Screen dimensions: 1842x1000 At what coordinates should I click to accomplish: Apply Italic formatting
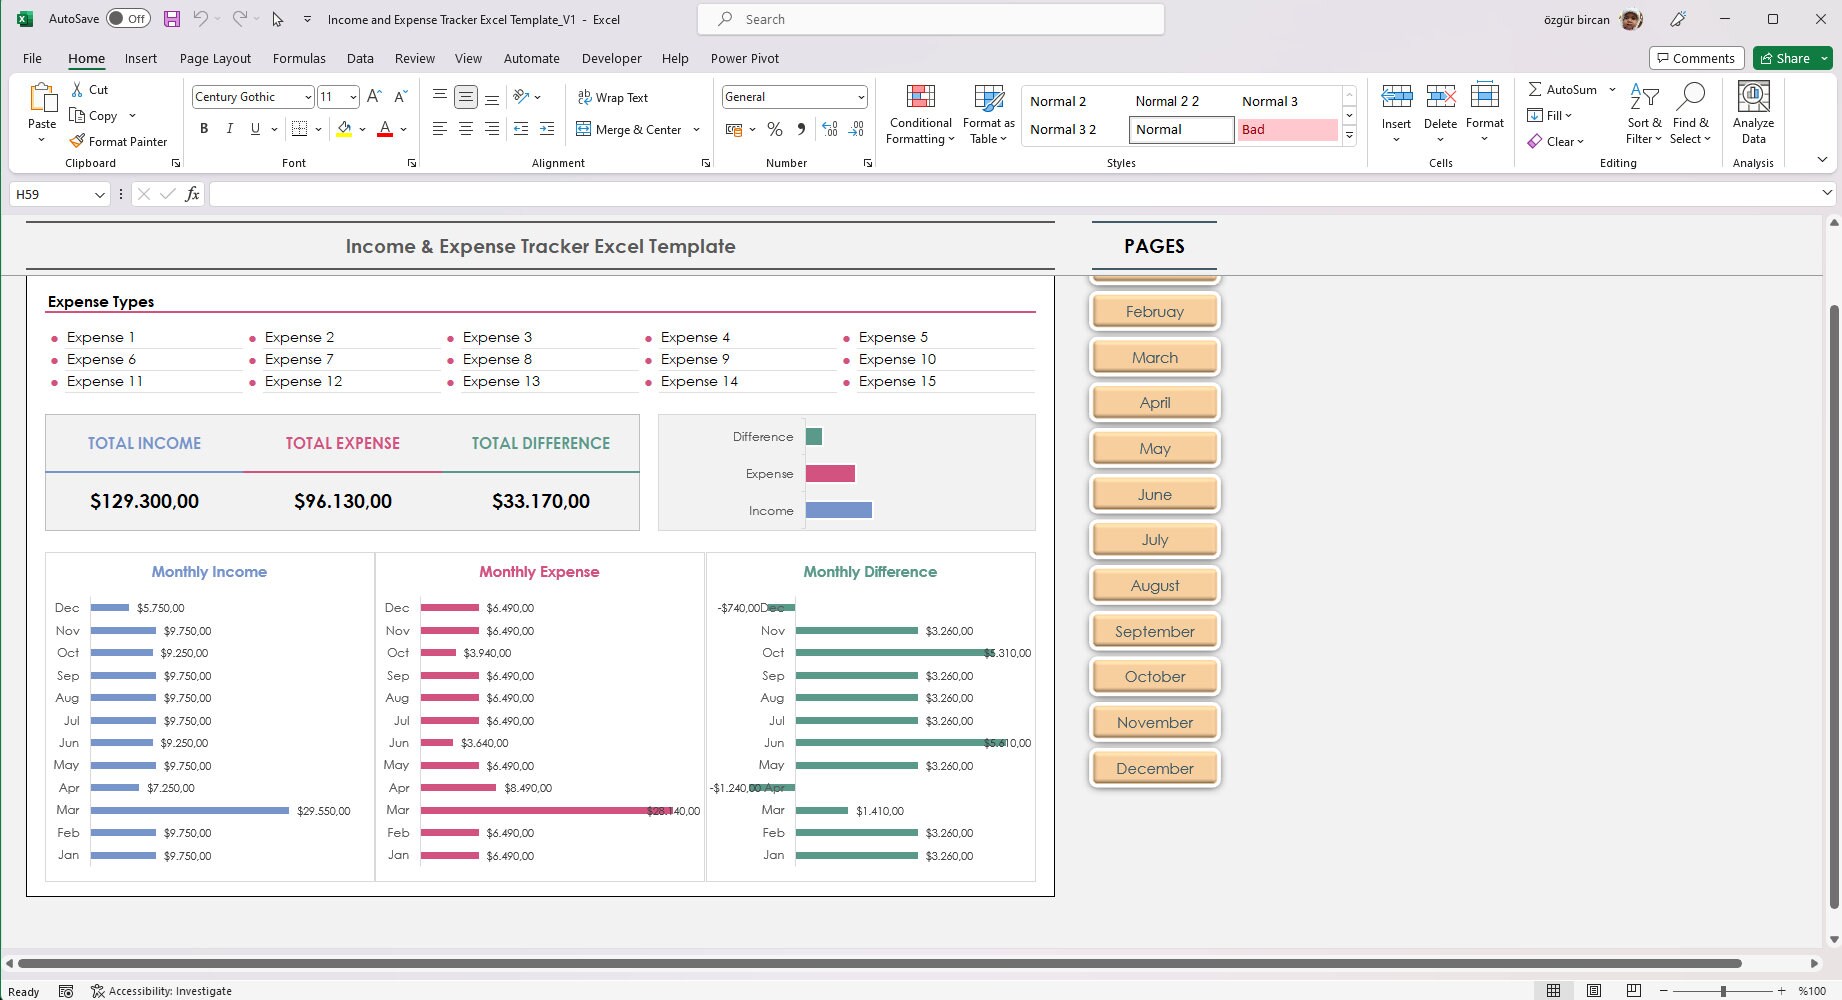(x=230, y=129)
